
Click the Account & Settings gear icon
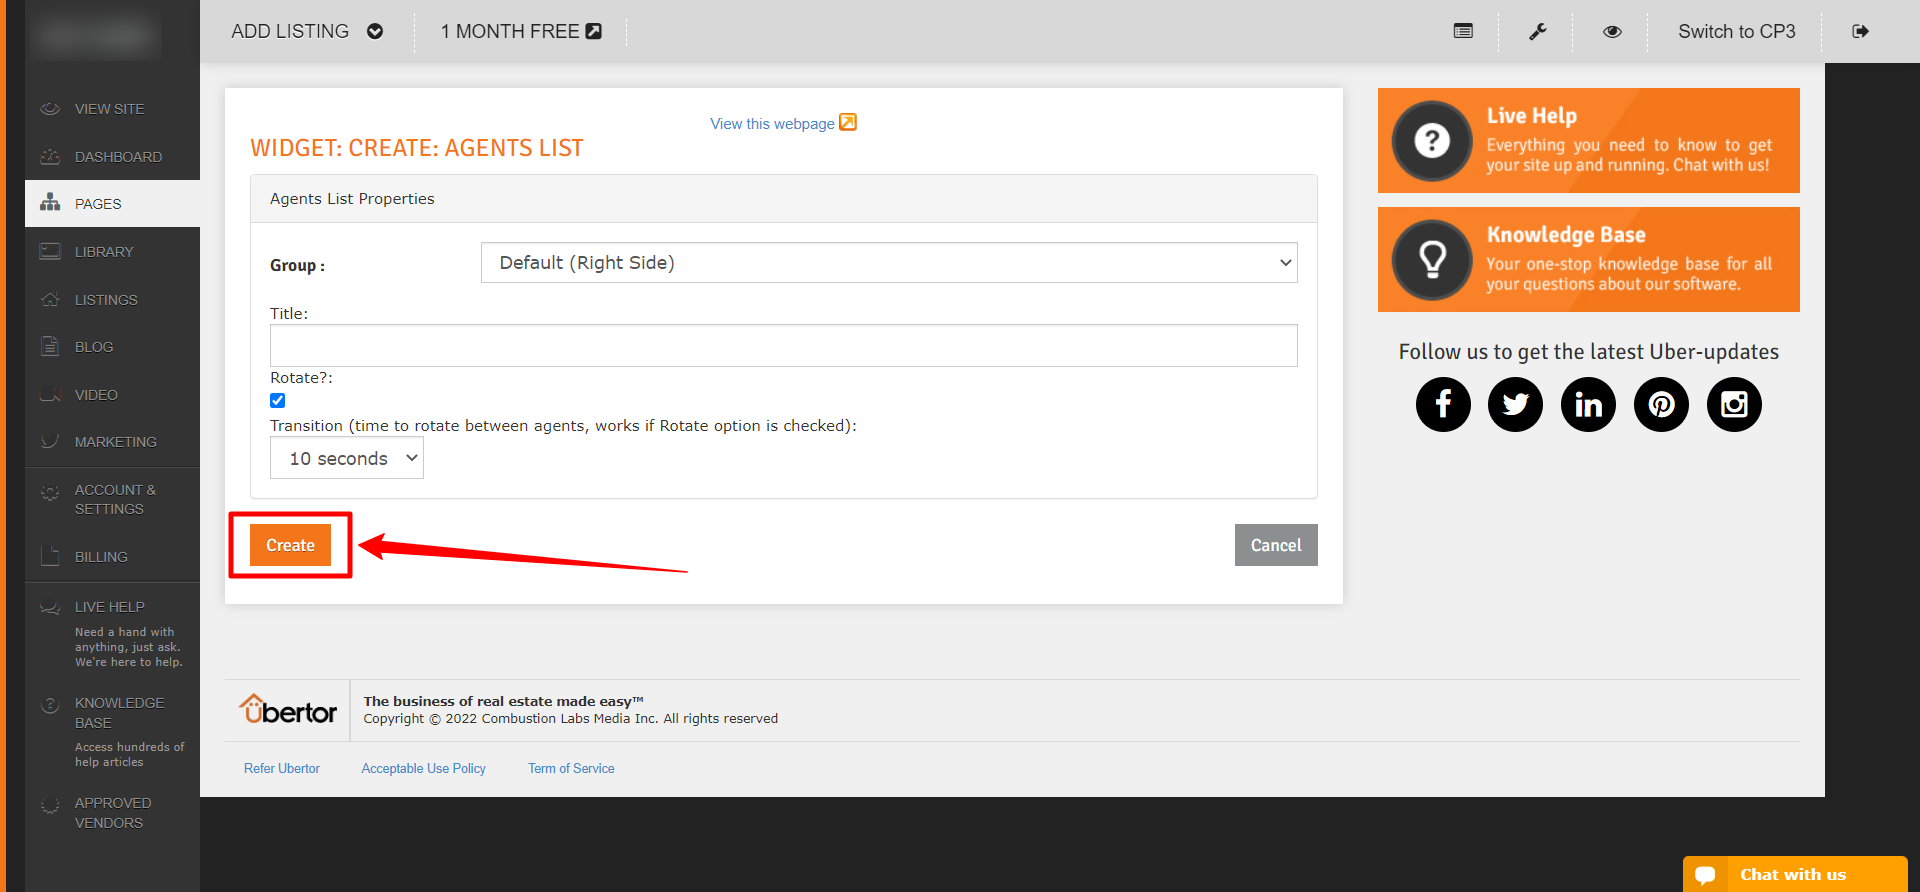coord(50,492)
